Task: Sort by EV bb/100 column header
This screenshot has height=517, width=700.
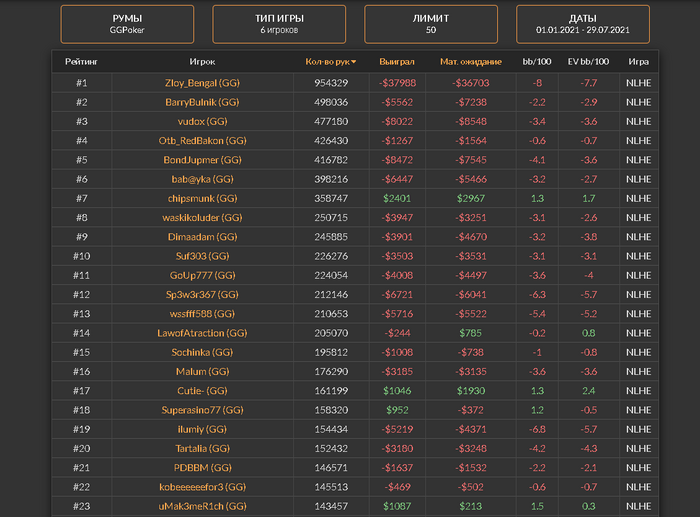Action: [589, 62]
